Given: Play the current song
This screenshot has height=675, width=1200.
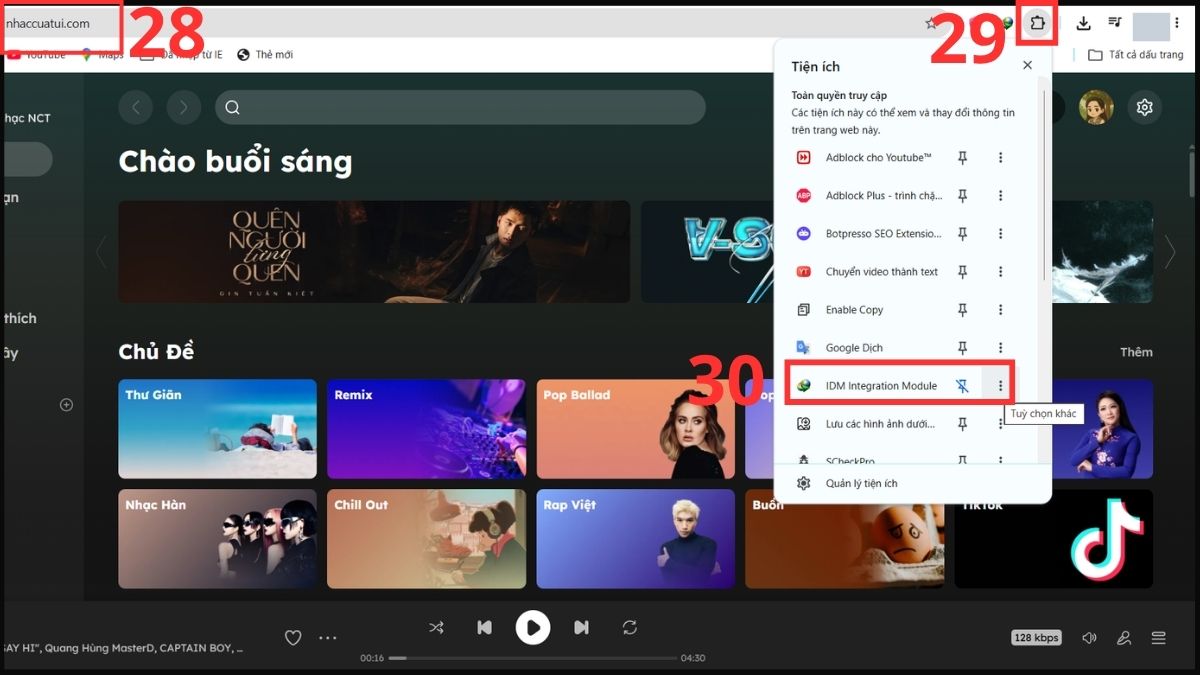Looking at the screenshot, I should [533, 627].
